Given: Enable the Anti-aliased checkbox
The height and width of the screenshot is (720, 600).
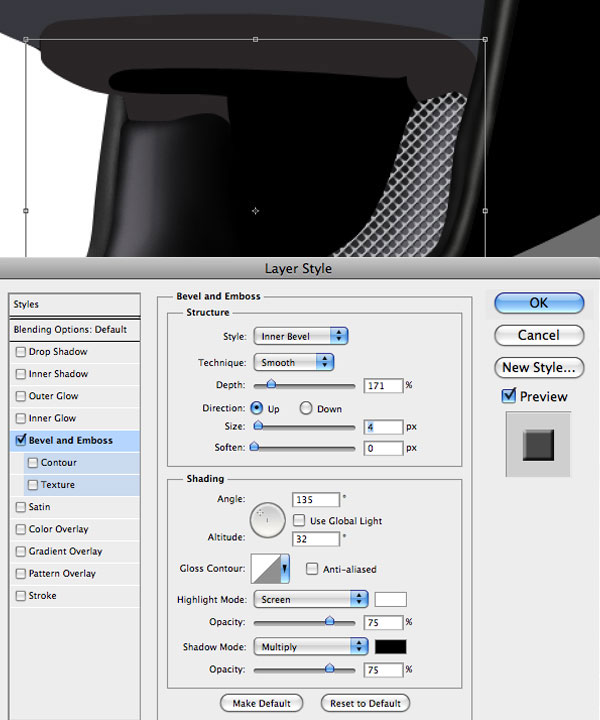Looking at the screenshot, I should [x=312, y=569].
